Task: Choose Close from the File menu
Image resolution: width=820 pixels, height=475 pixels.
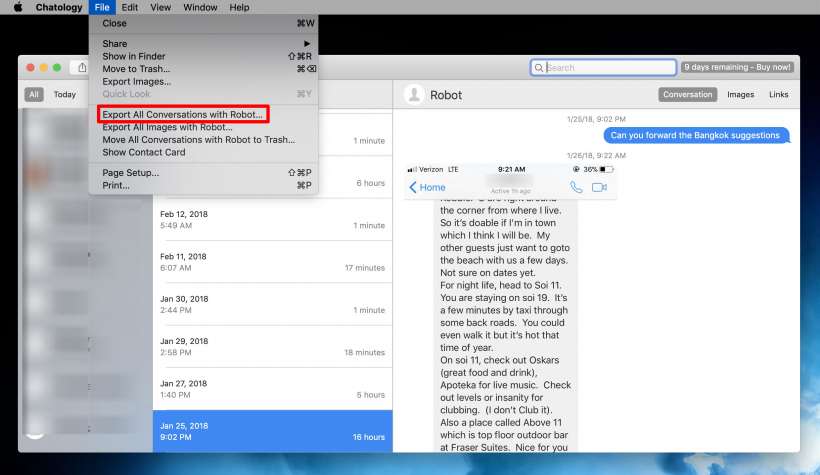Action: tap(203, 23)
